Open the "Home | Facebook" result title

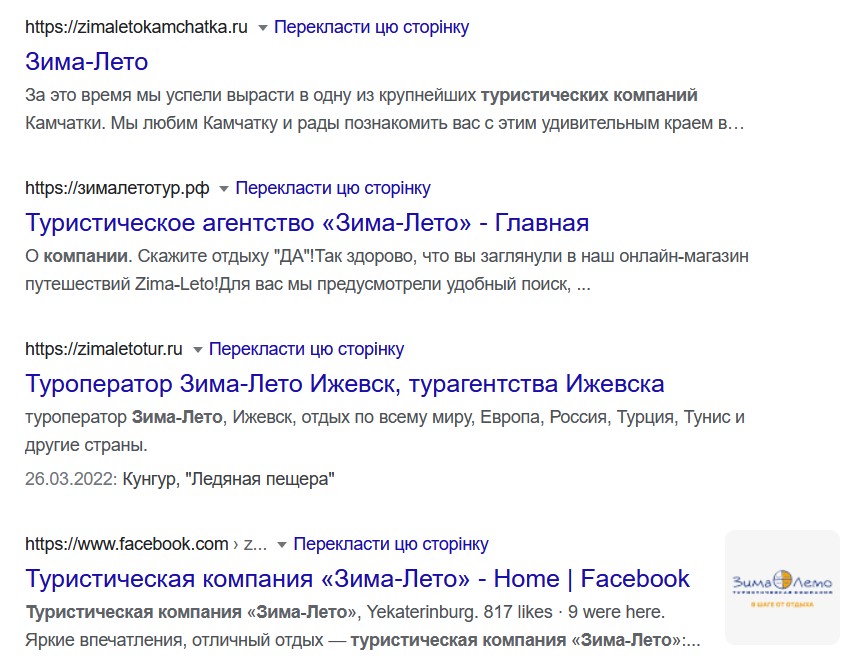pyautogui.click(x=357, y=578)
